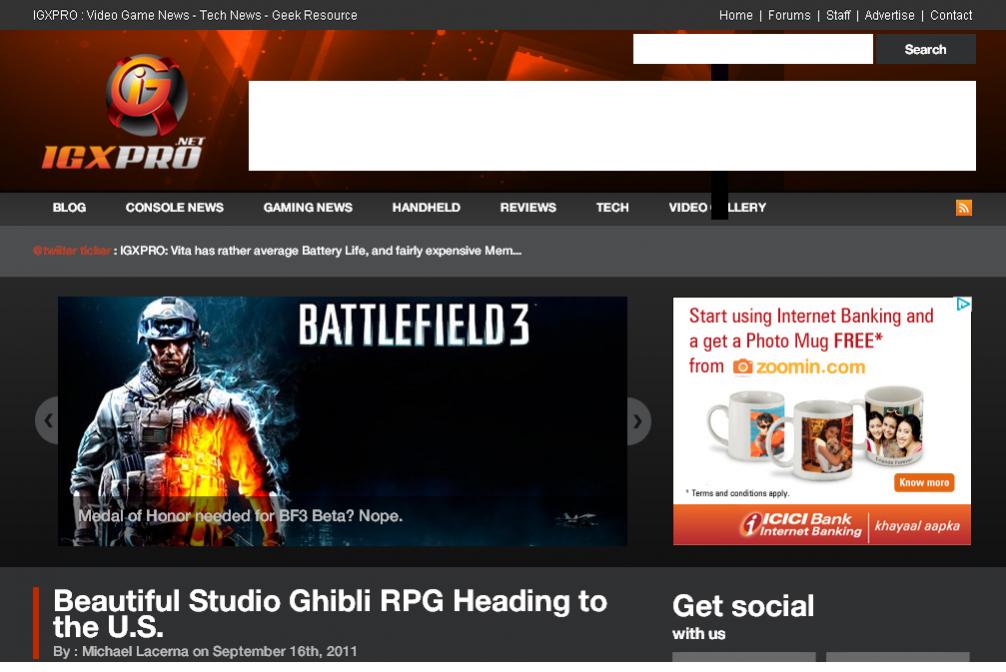Open the Home link in top bar
1006x672 pixels.
735,15
